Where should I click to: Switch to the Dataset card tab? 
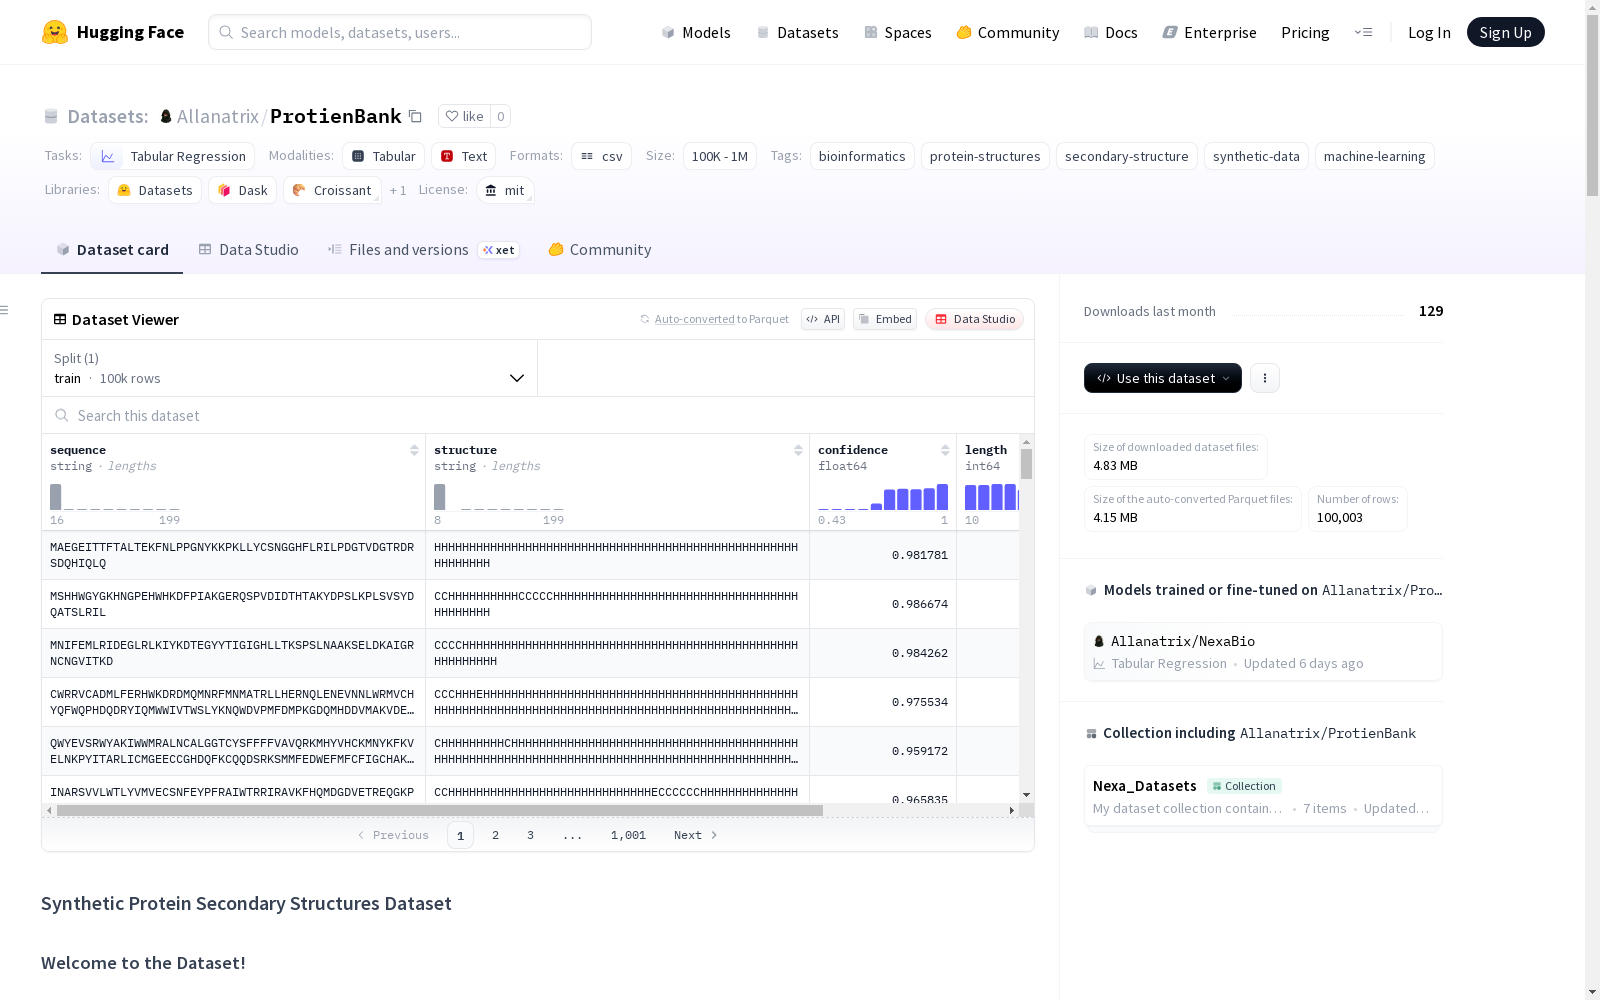coord(112,250)
